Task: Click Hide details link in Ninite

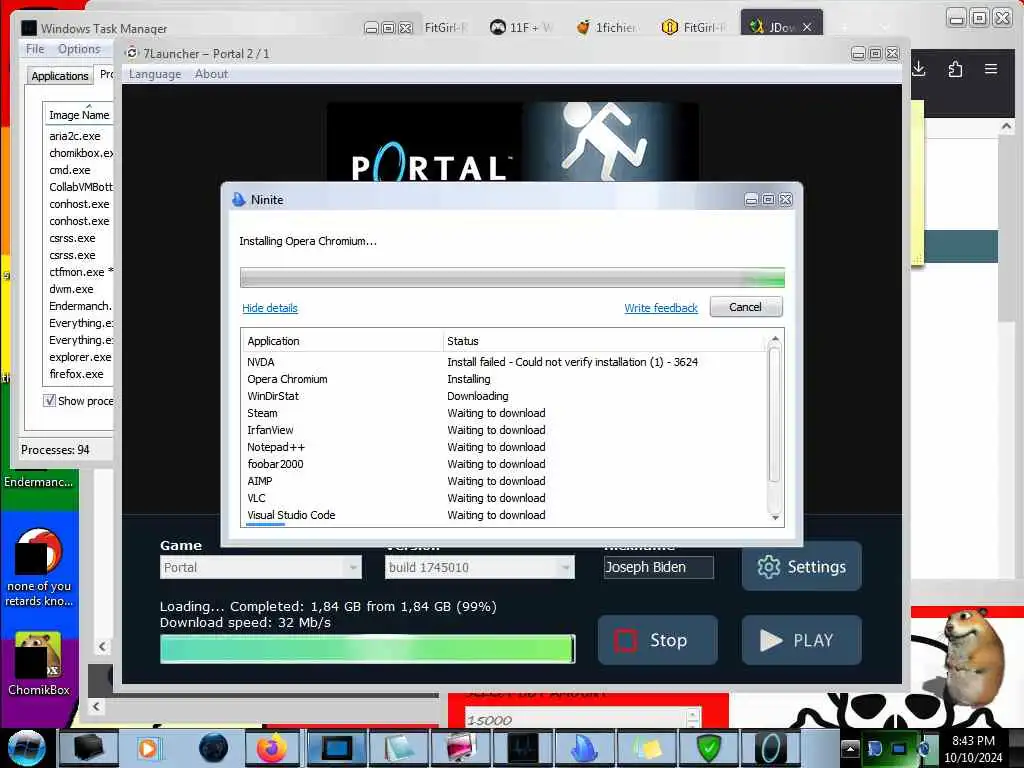Action: pos(270,308)
